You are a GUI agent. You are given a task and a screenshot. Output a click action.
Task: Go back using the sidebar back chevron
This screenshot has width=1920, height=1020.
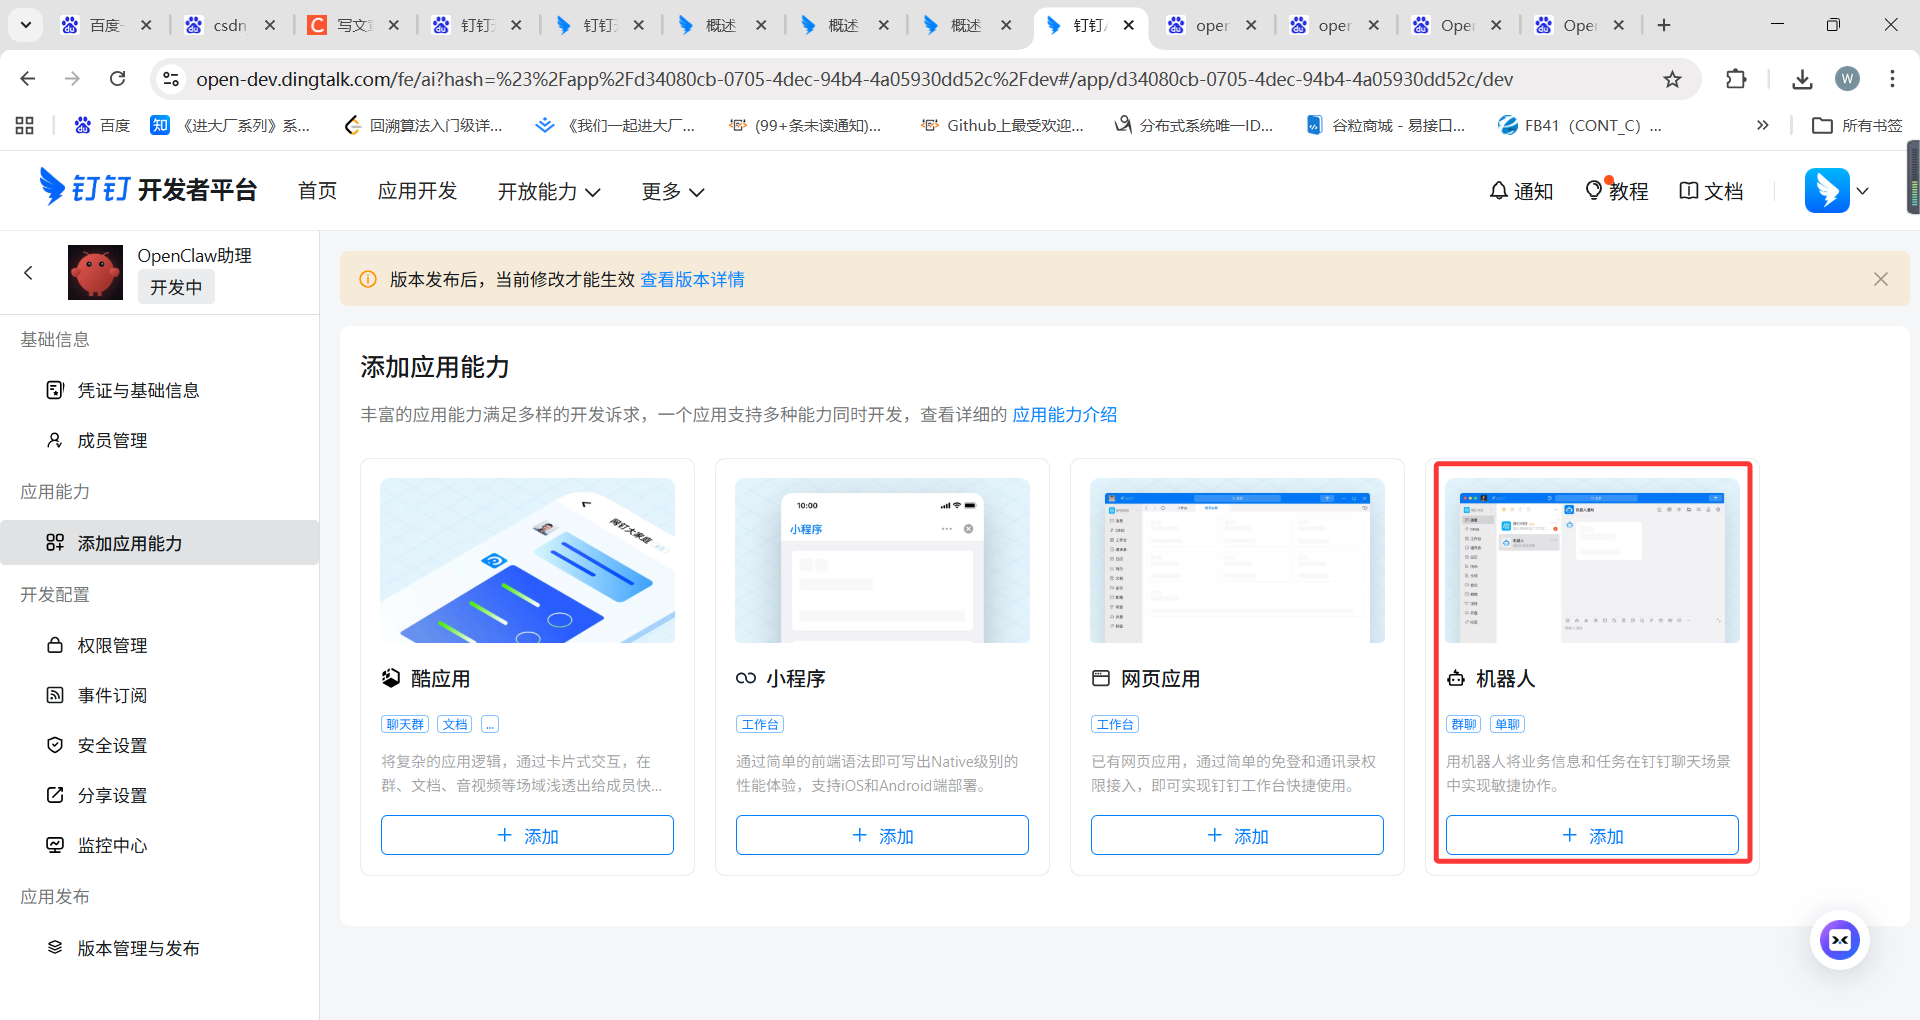coord(28,272)
